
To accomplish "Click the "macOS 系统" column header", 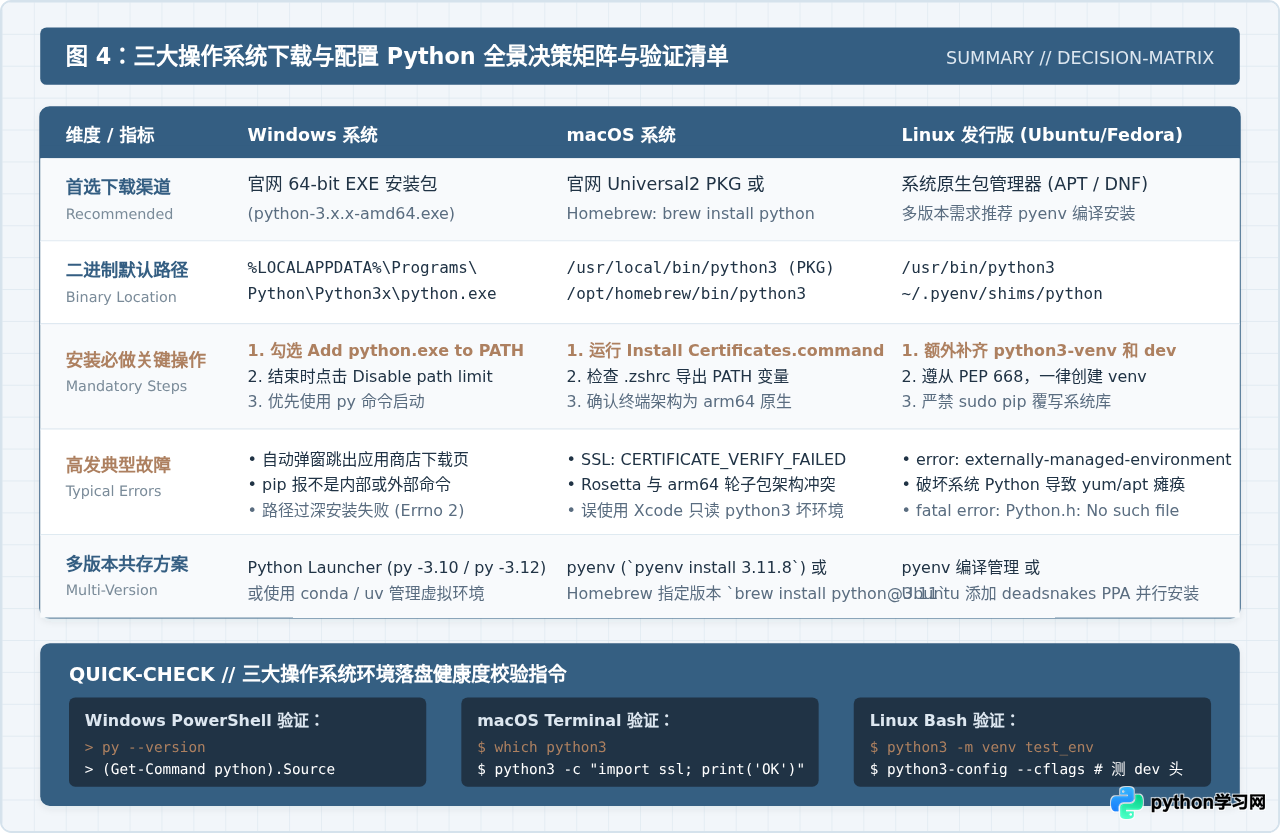I will pos(621,135).
